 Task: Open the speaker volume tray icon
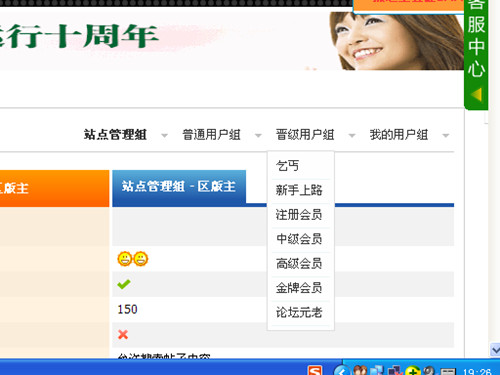point(429,370)
